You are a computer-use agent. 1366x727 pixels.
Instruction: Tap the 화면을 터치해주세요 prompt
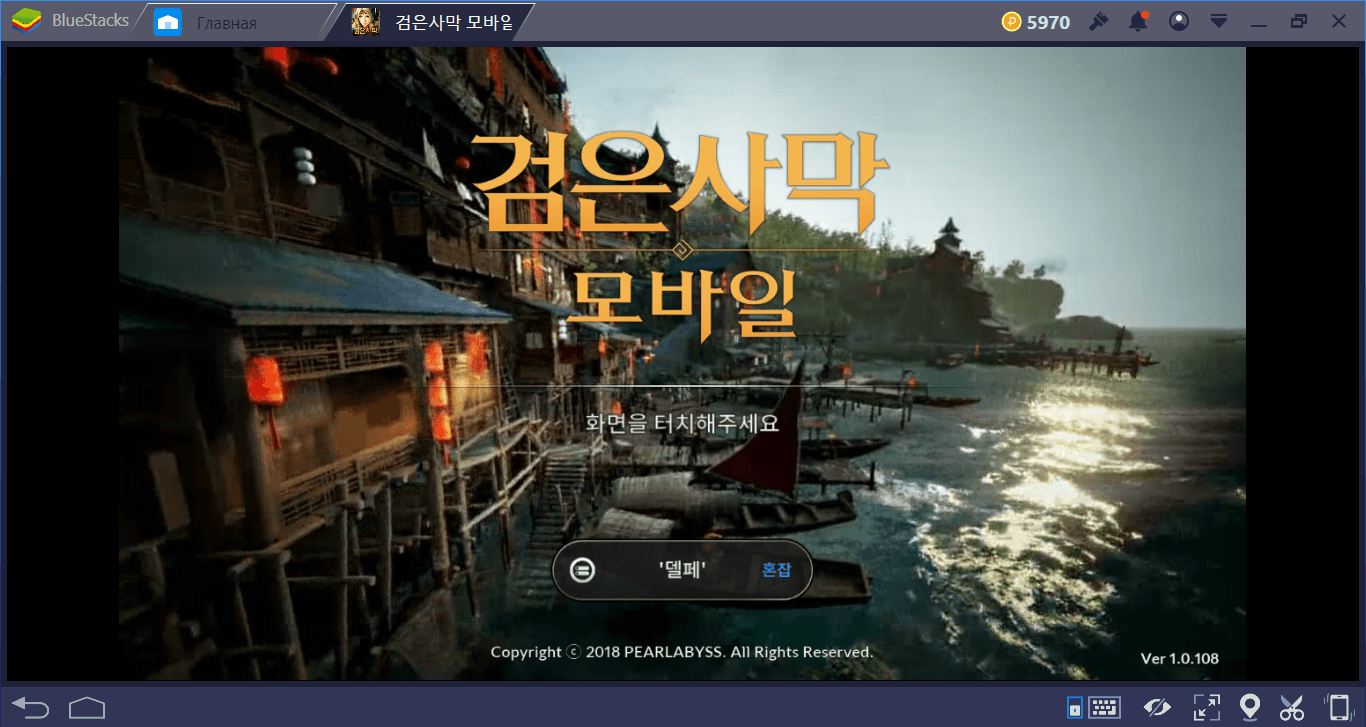pyautogui.click(x=682, y=422)
